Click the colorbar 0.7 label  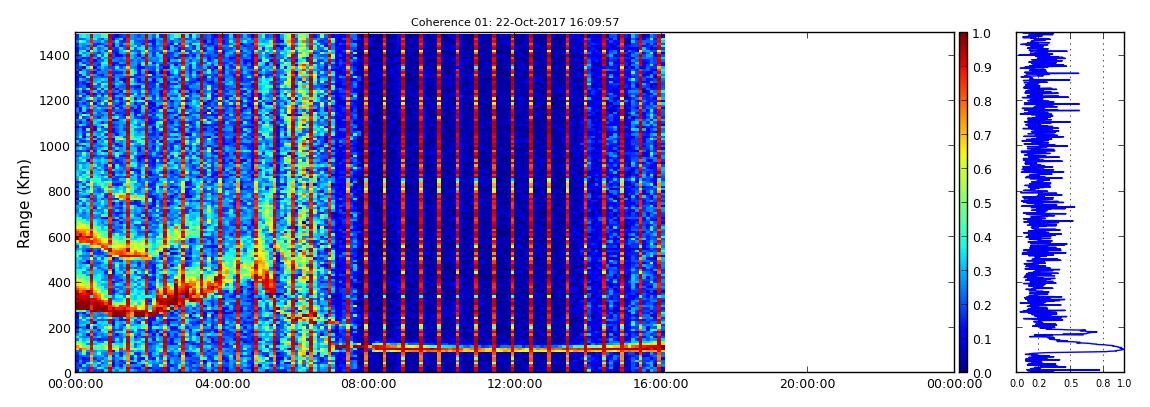(984, 136)
